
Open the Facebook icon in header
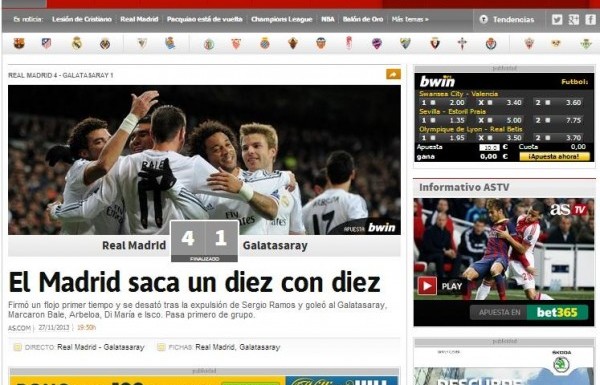590,19
